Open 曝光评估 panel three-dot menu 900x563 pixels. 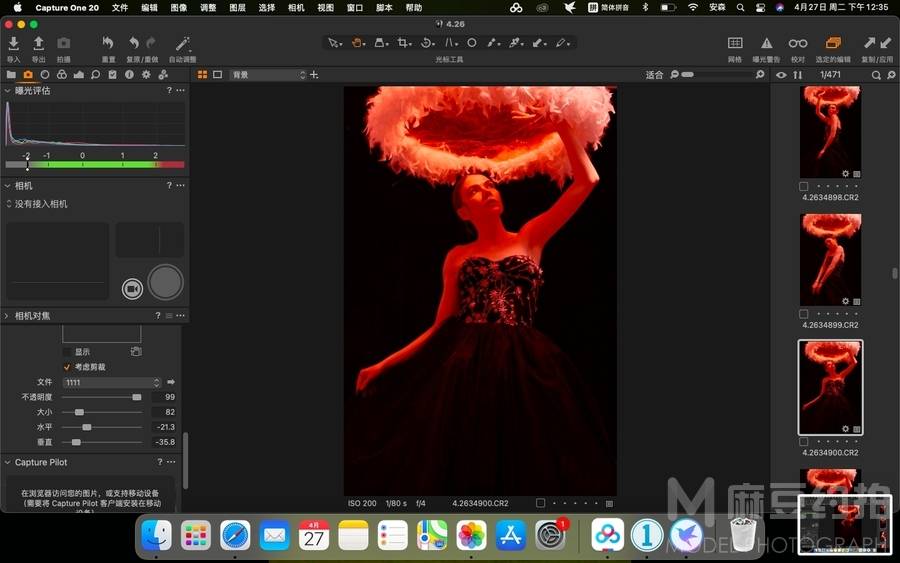click(x=181, y=90)
